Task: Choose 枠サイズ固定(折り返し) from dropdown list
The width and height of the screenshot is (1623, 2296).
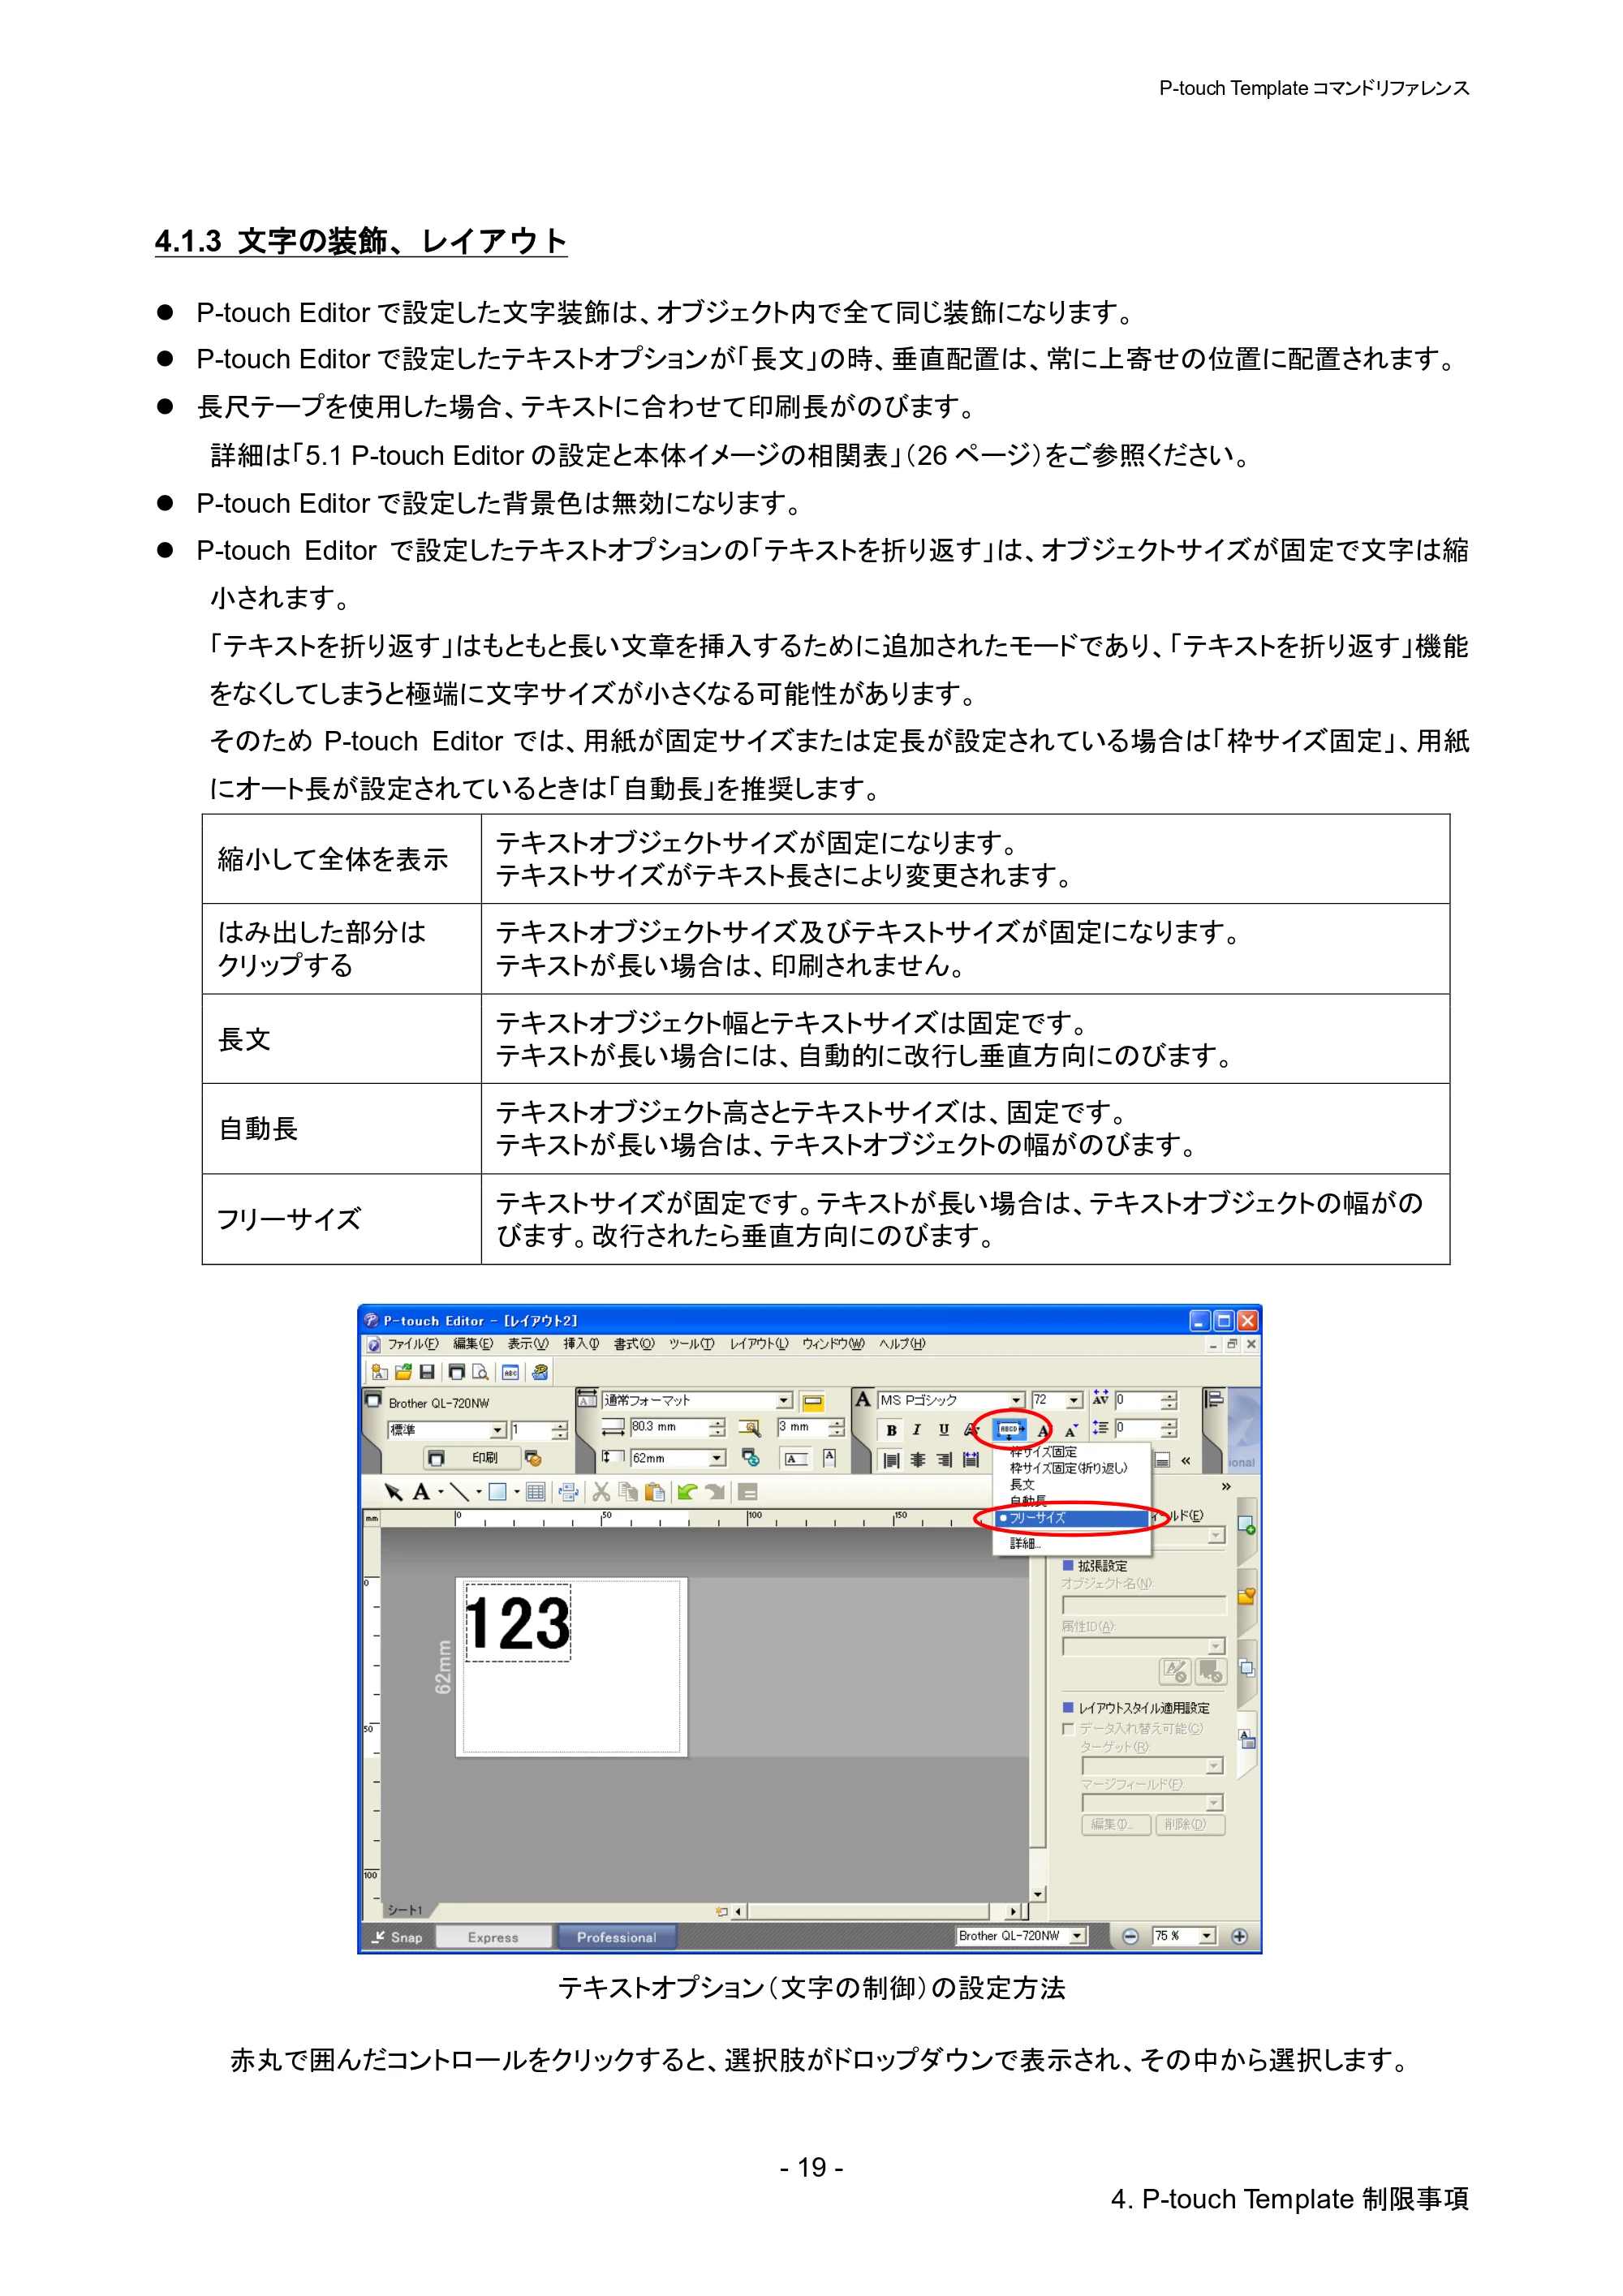Action: tap(1069, 1468)
